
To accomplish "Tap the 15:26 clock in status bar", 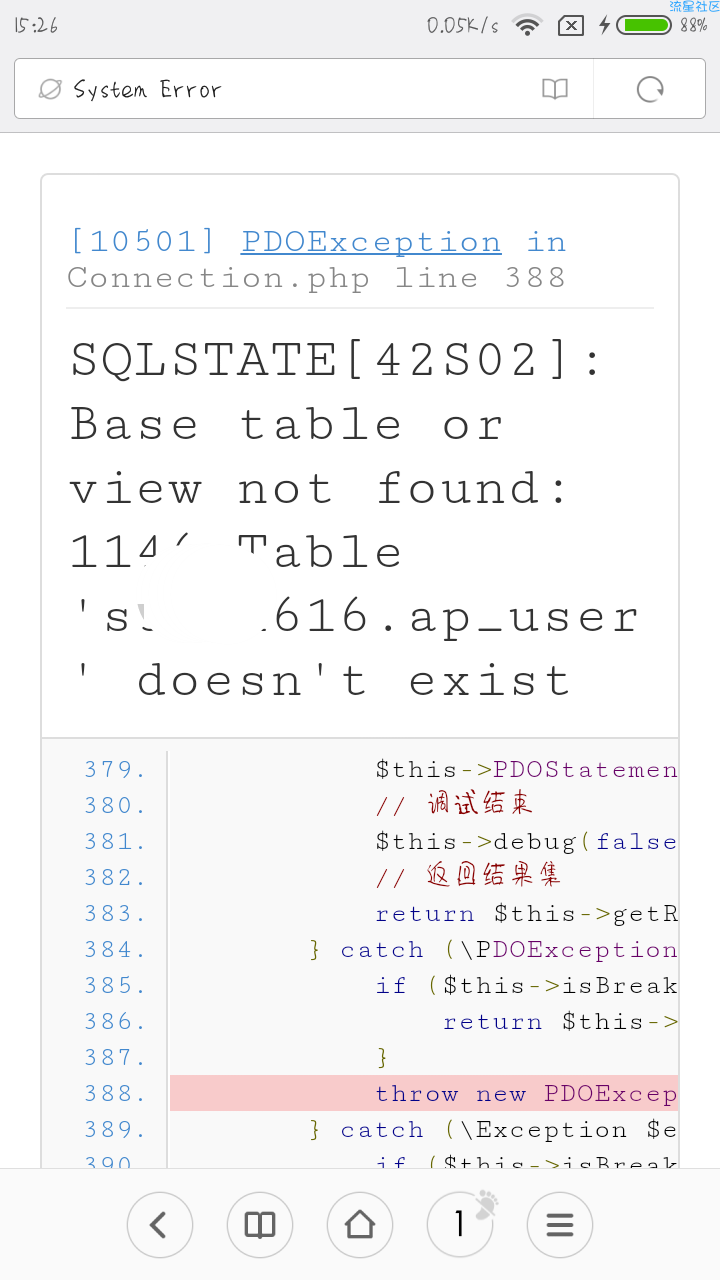I will click(36, 25).
